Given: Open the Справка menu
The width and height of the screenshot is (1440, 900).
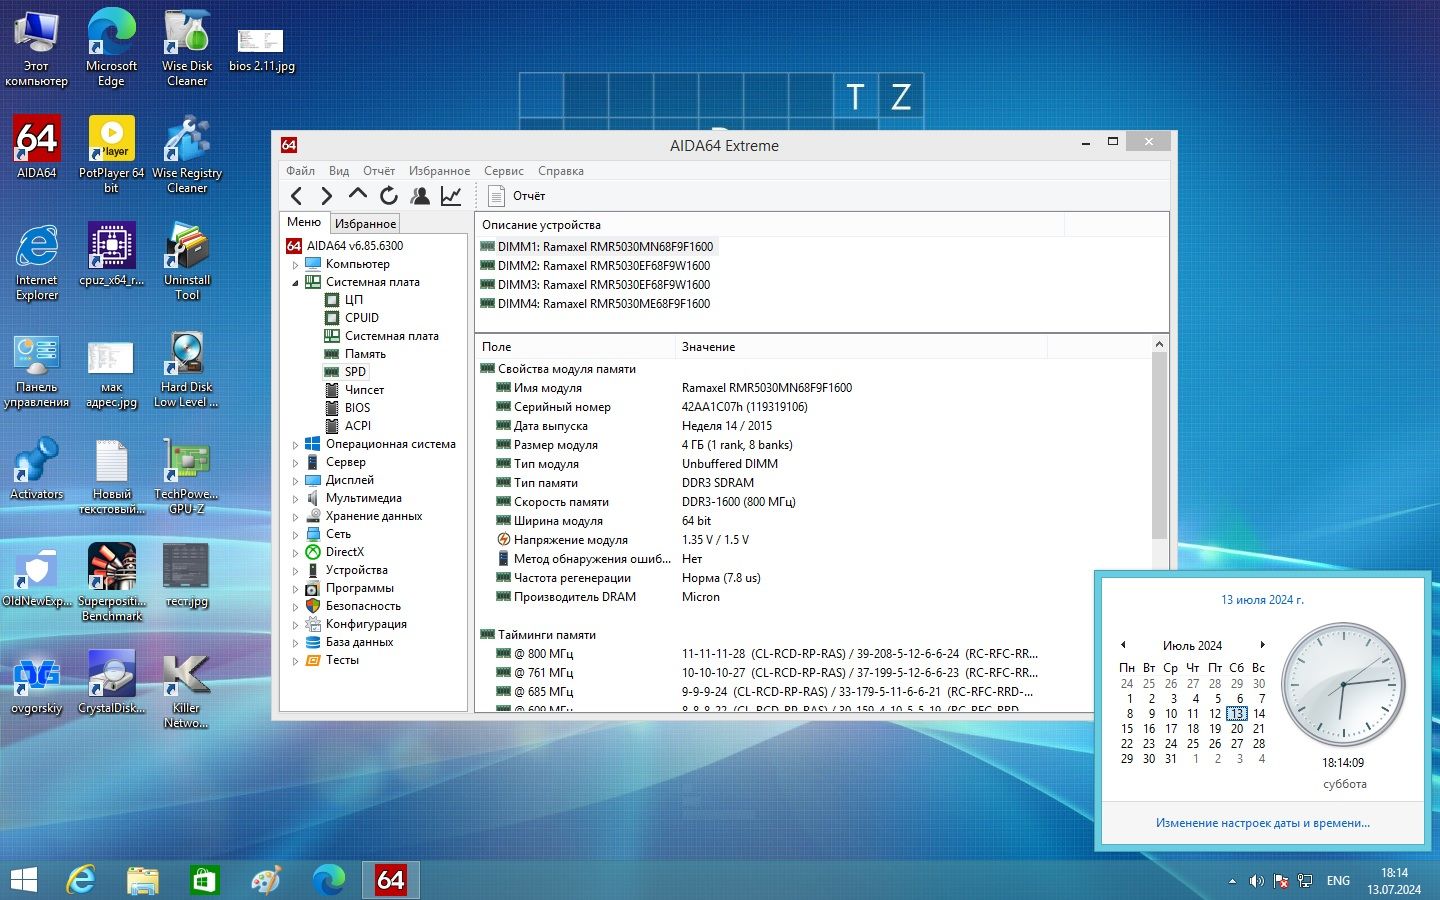Looking at the screenshot, I should pyautogui.click(x=561, y=171).
